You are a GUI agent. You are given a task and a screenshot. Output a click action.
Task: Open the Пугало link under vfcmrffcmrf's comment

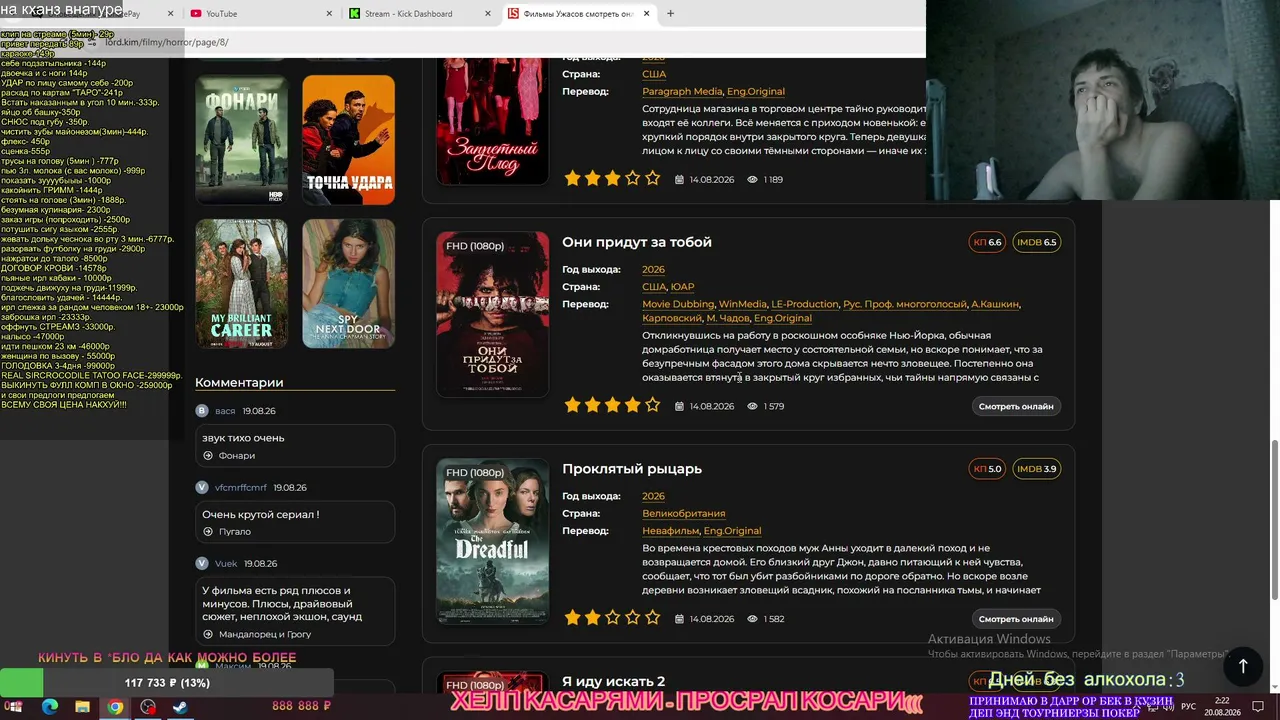[x=234, y=532]
